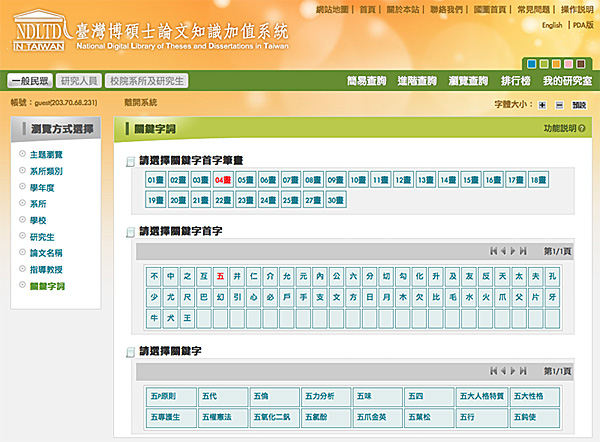Increase font size with the plus icon

coord(542,104)
